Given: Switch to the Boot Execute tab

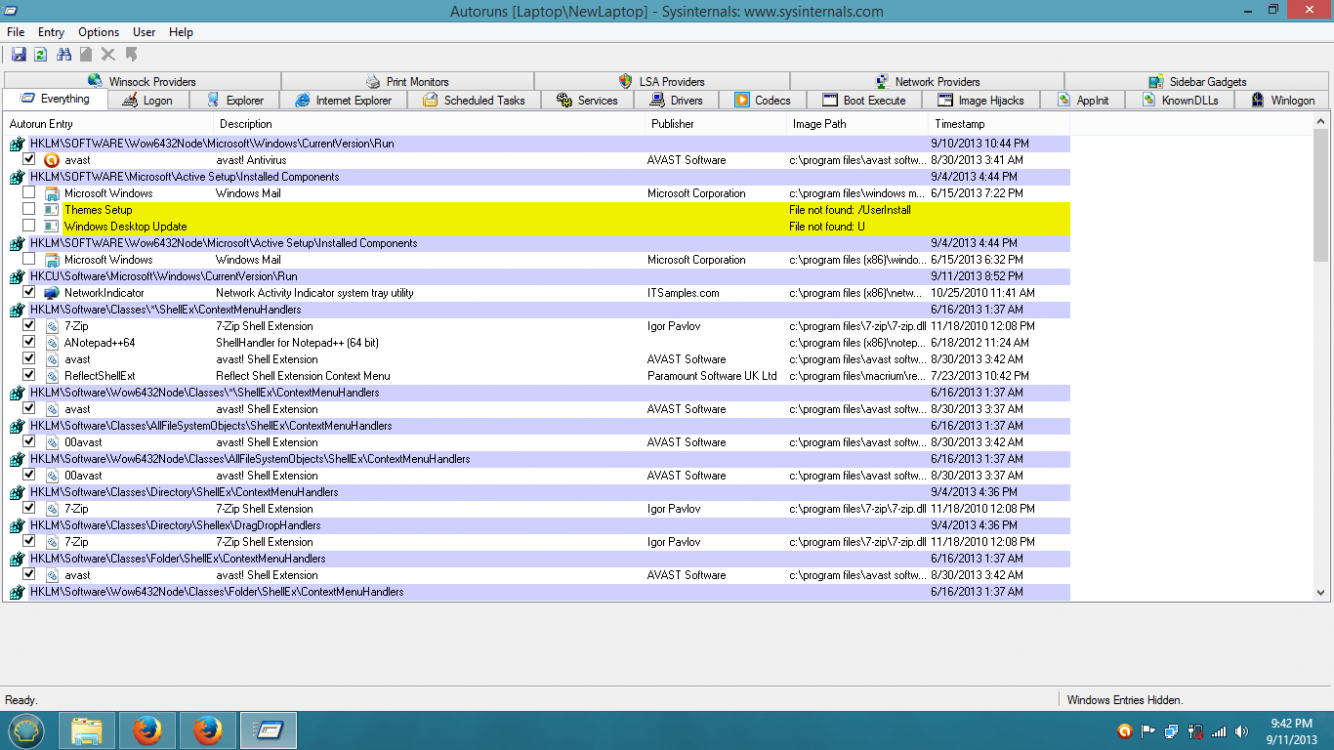Looking at the screenshot, I should [864, 100].
